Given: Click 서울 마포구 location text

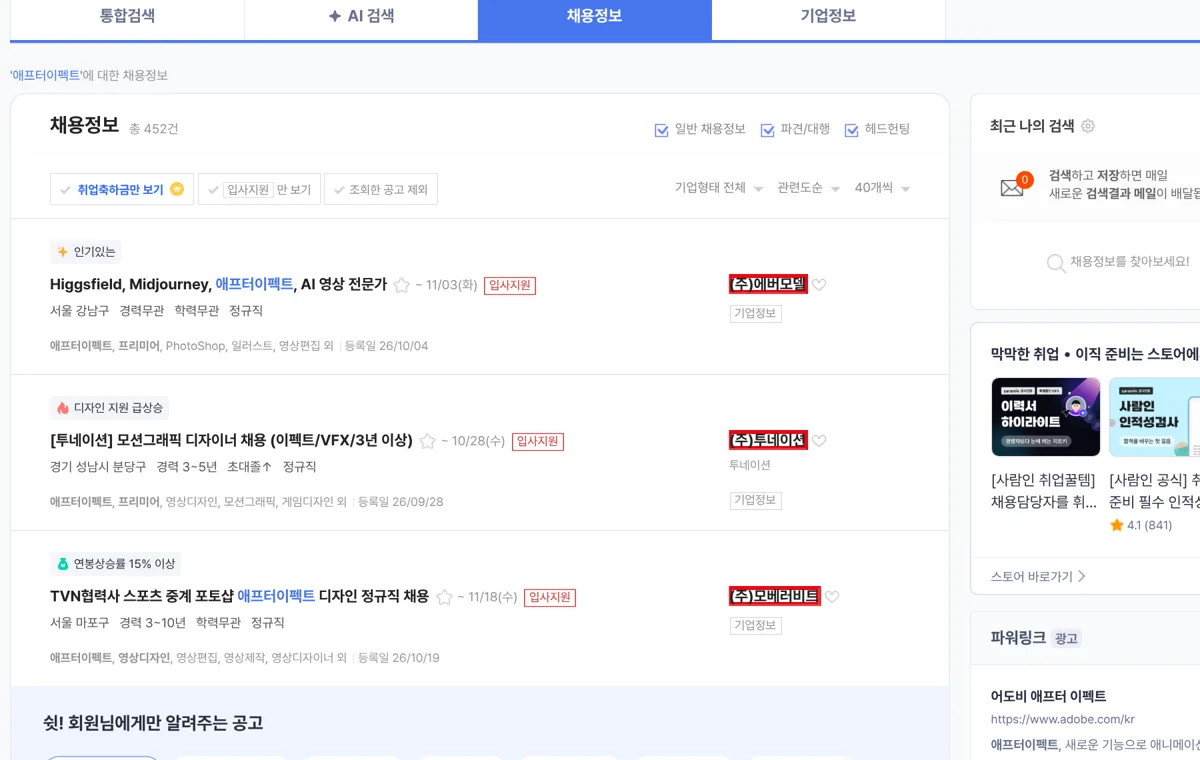Looking at the screenshot, I should point(80,623).
